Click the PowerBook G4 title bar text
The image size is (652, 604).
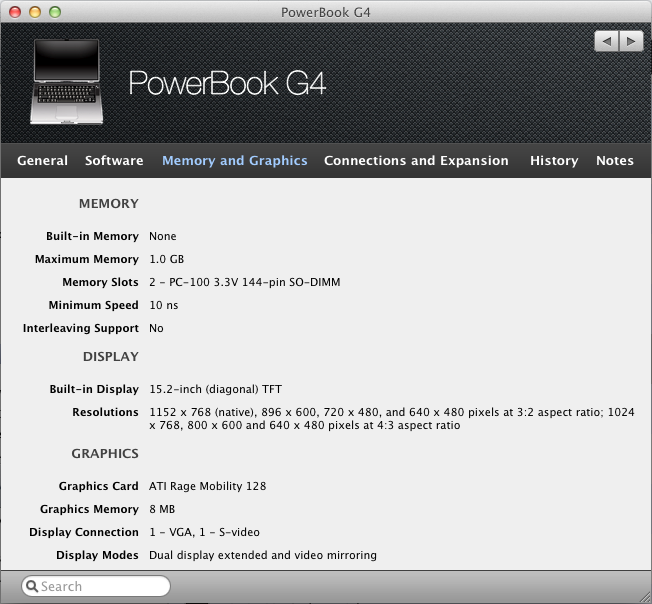(x=326, y=12)
